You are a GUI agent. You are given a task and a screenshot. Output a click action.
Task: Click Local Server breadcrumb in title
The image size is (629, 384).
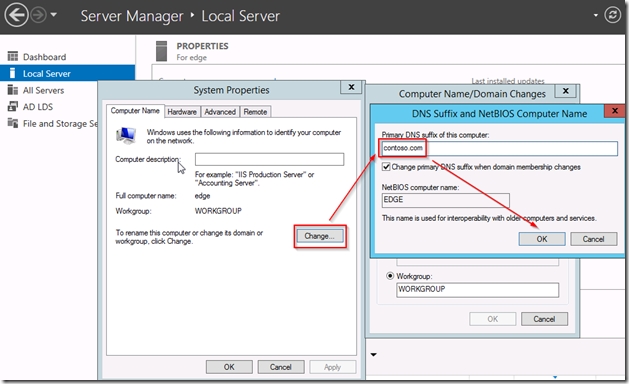point(240,16)
